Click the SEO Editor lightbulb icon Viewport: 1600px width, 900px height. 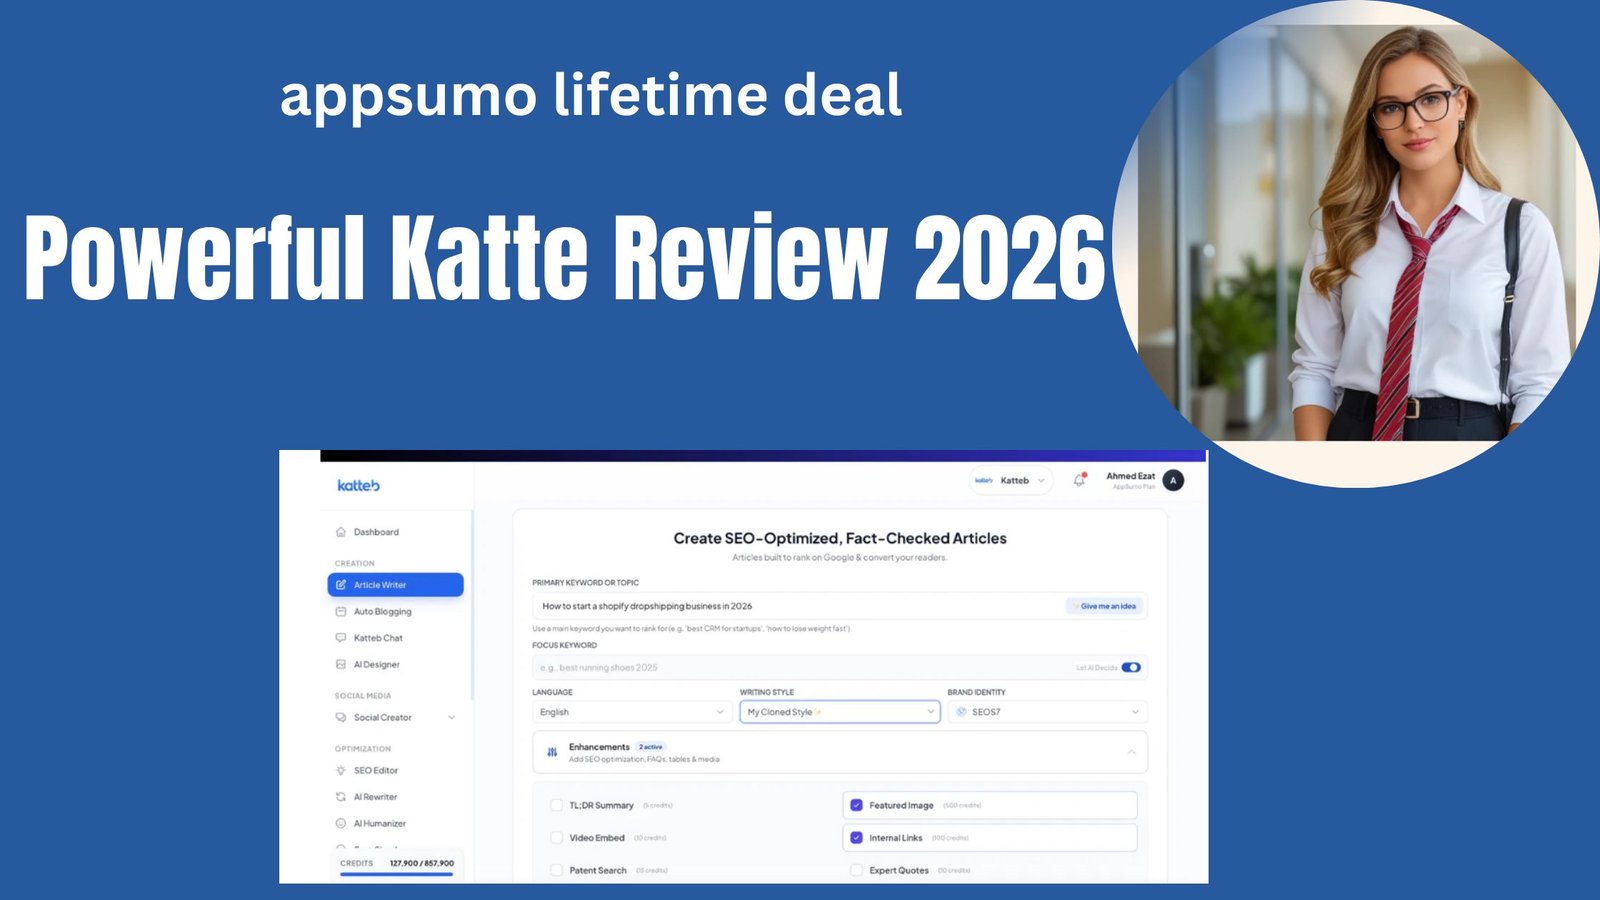[x=341, y=770]
